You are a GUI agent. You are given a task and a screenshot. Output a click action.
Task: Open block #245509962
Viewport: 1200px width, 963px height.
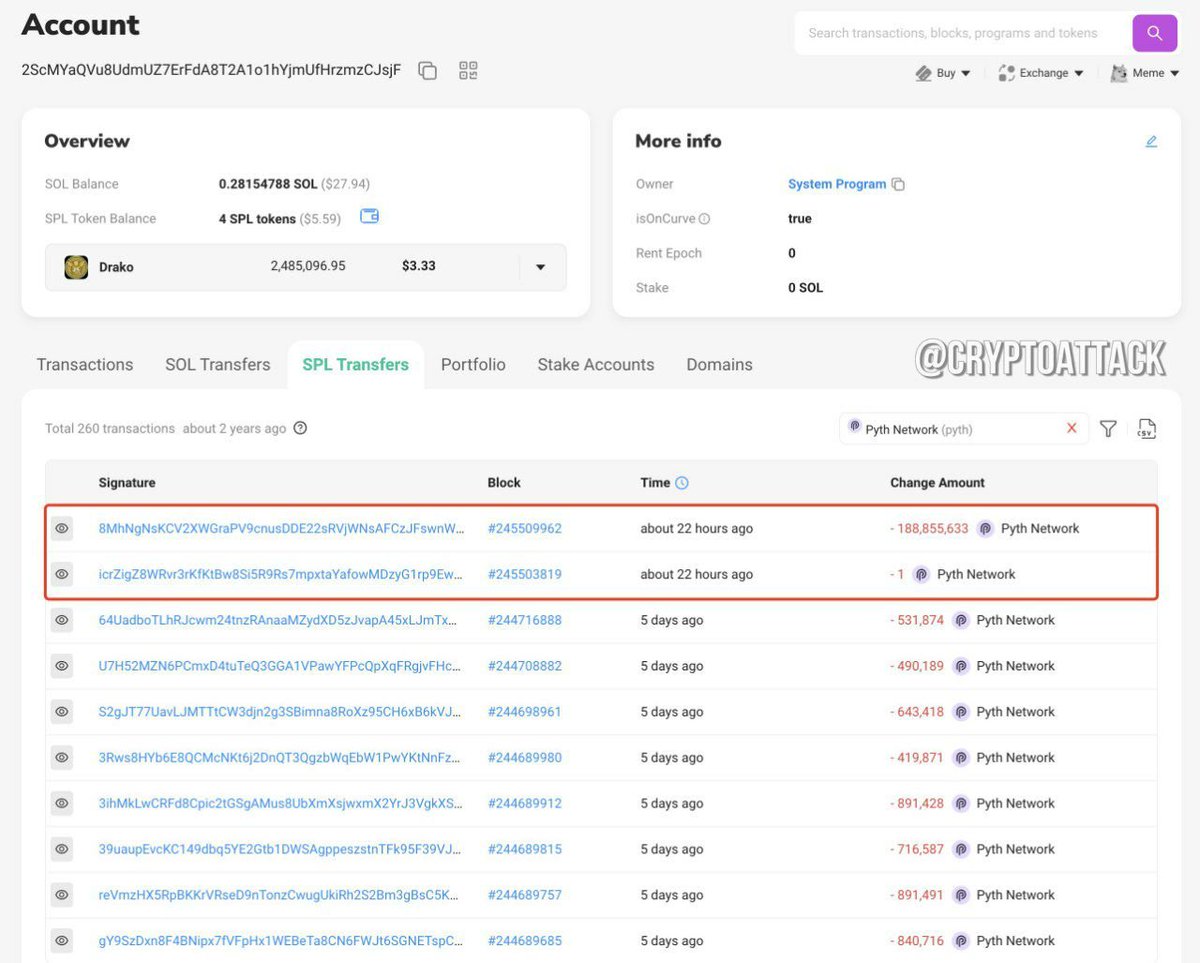525,529
